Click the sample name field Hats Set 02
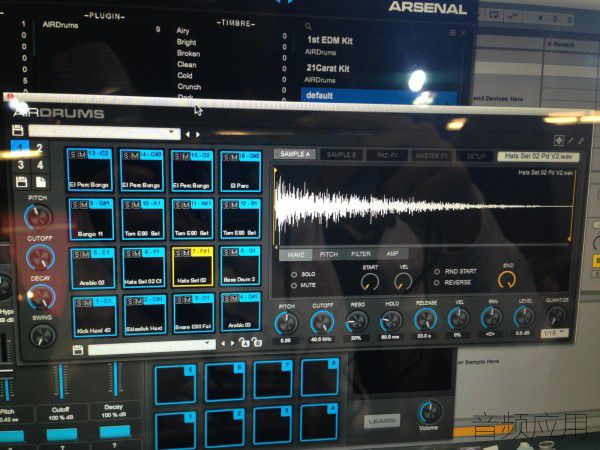Viewport: 600px width, 450px height. (x=538, y=156)
